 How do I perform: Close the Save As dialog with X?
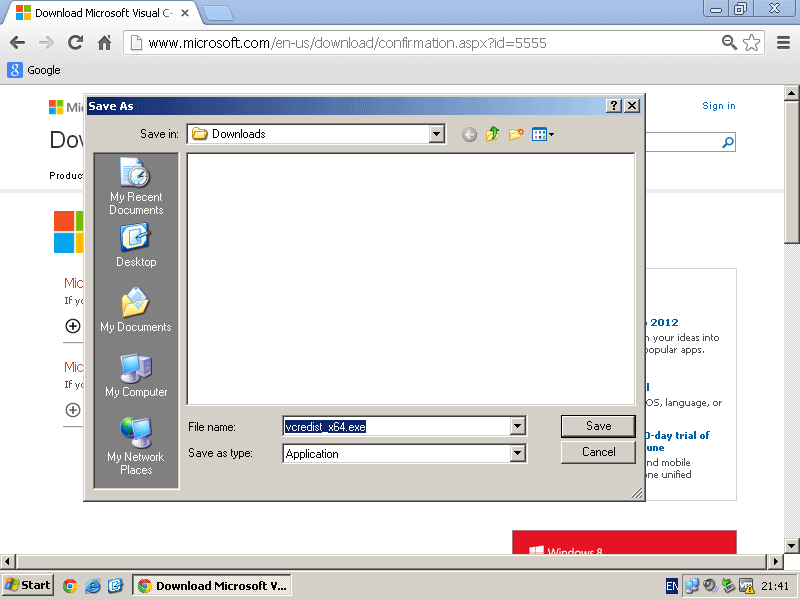click(x=632, y=106)
